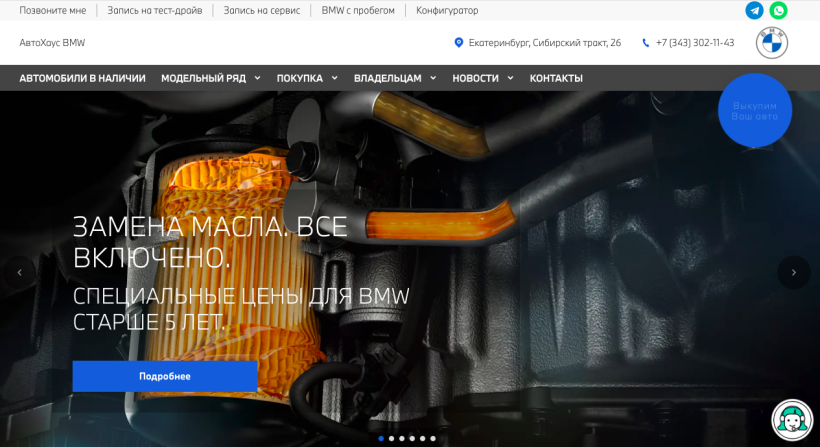The image size is (820, 447).
Task: Expand the Модельный ряд chevron
Action: coord(257,78)
